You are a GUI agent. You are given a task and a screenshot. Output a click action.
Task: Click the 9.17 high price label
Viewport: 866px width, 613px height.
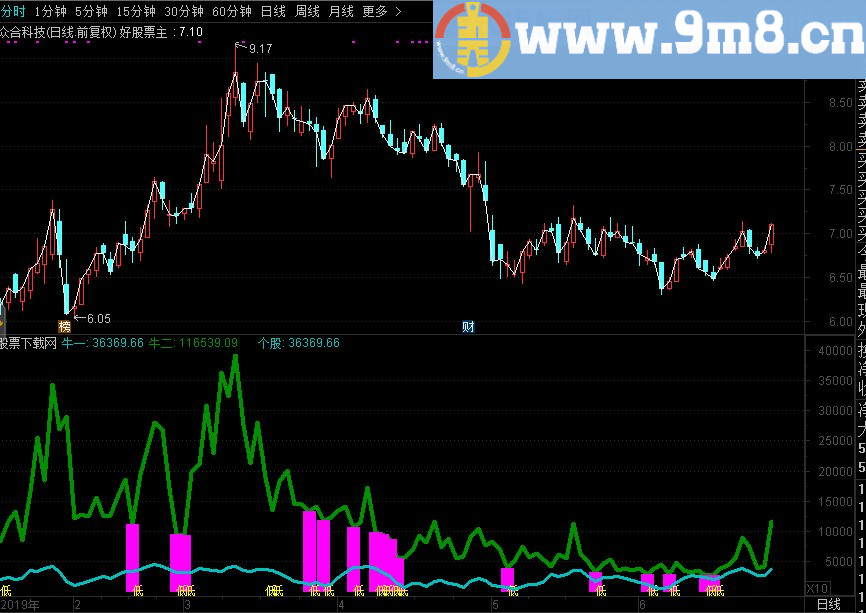261,49
